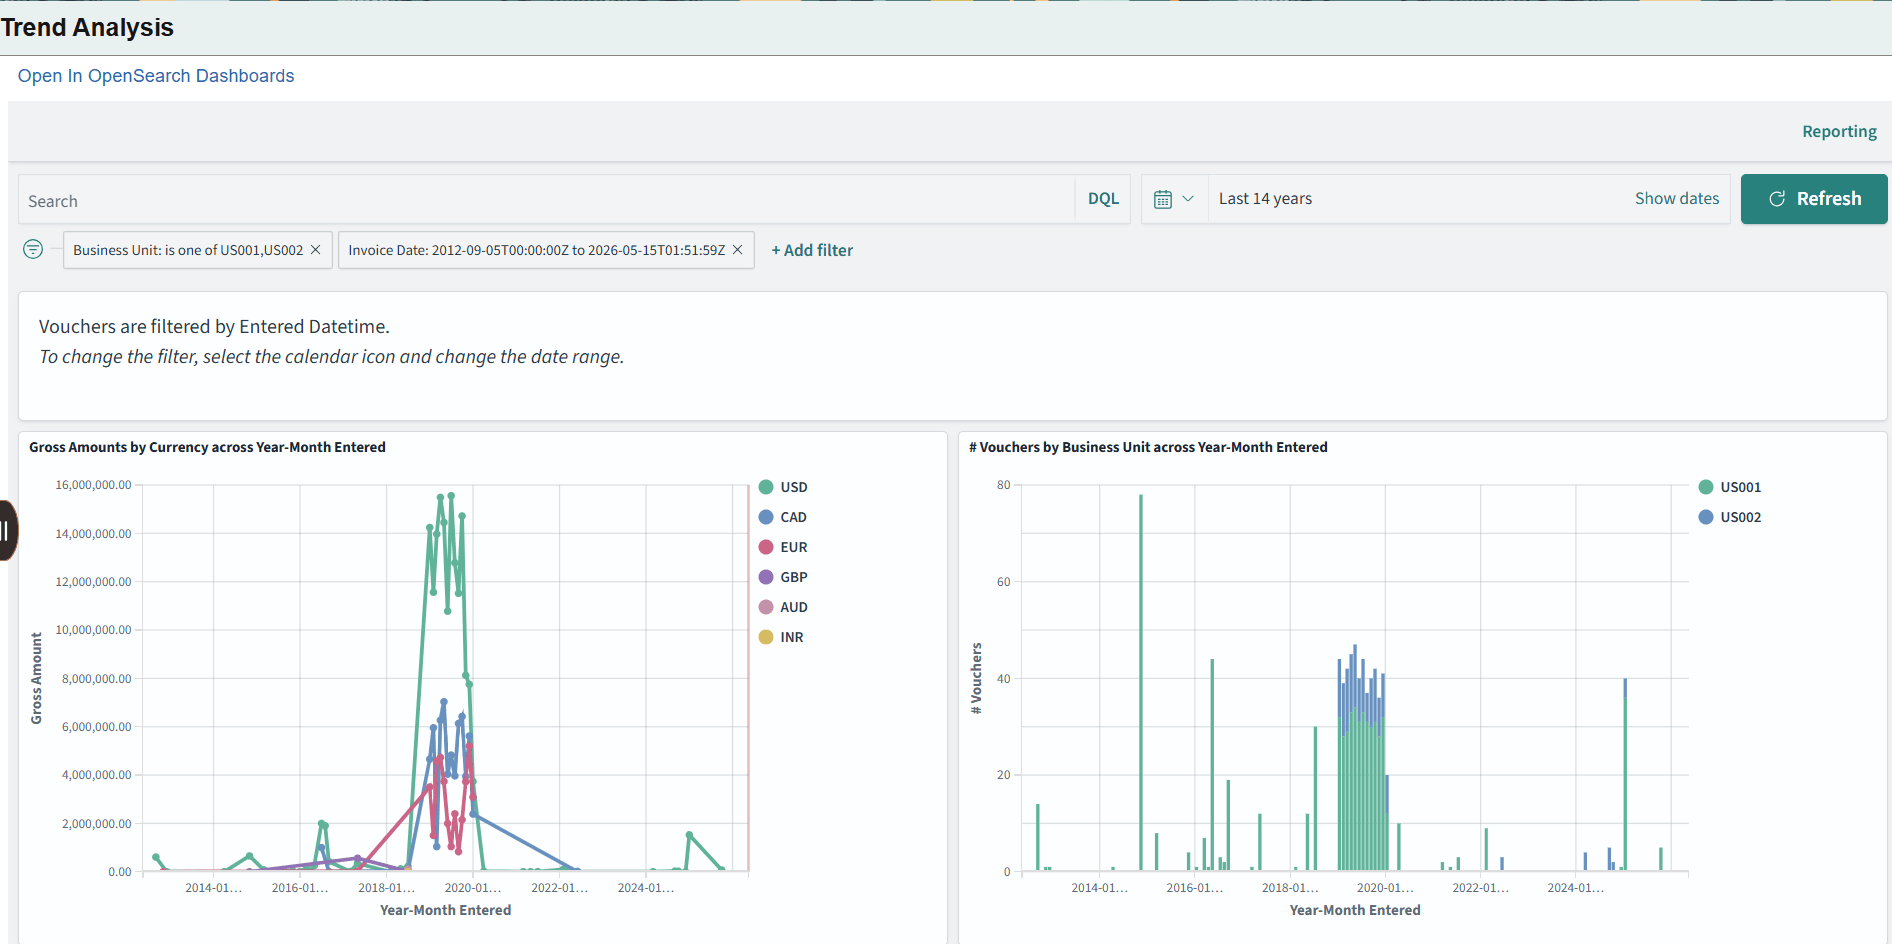Screen dimensions: 1892x944
Task: Toggle US002 legend entry
Action: [1730, 517]
